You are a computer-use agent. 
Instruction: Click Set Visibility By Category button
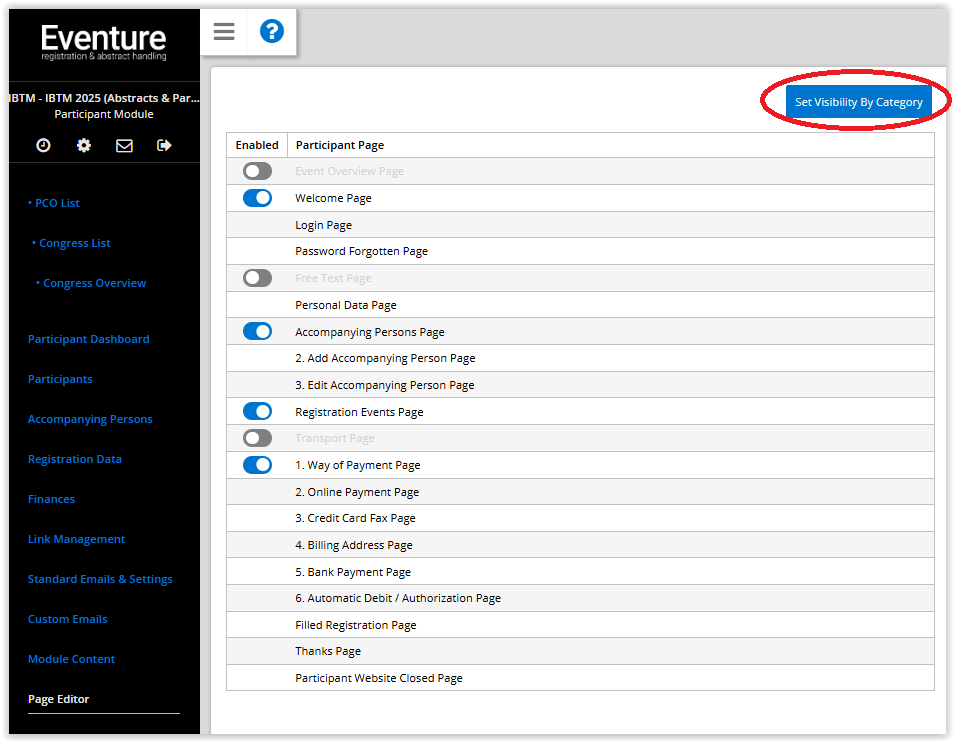(858, 102)
